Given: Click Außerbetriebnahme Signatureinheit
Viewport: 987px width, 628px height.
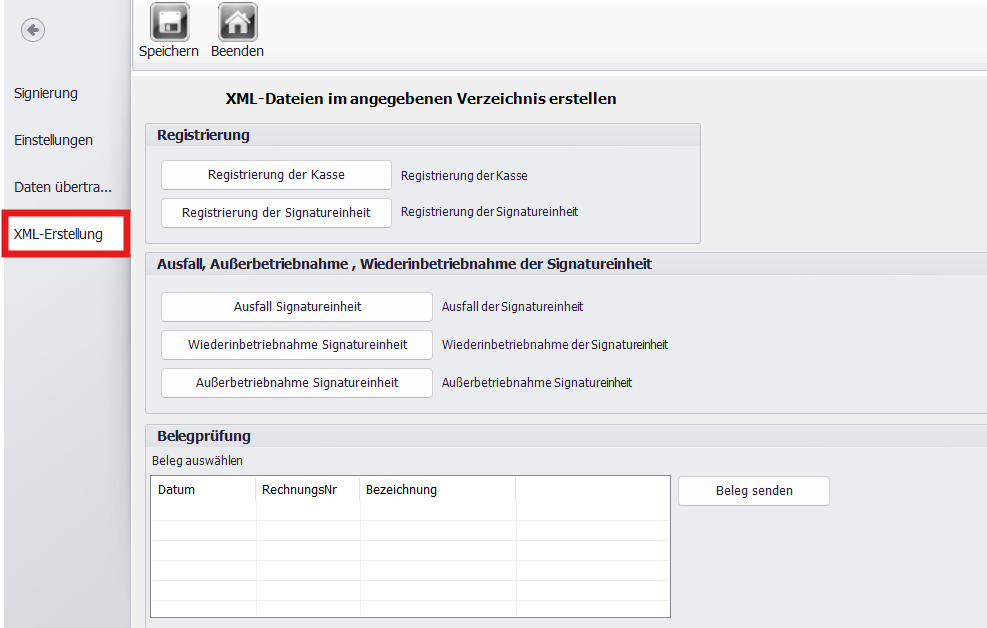Looking at the screenshot, I should click(296, 382).
